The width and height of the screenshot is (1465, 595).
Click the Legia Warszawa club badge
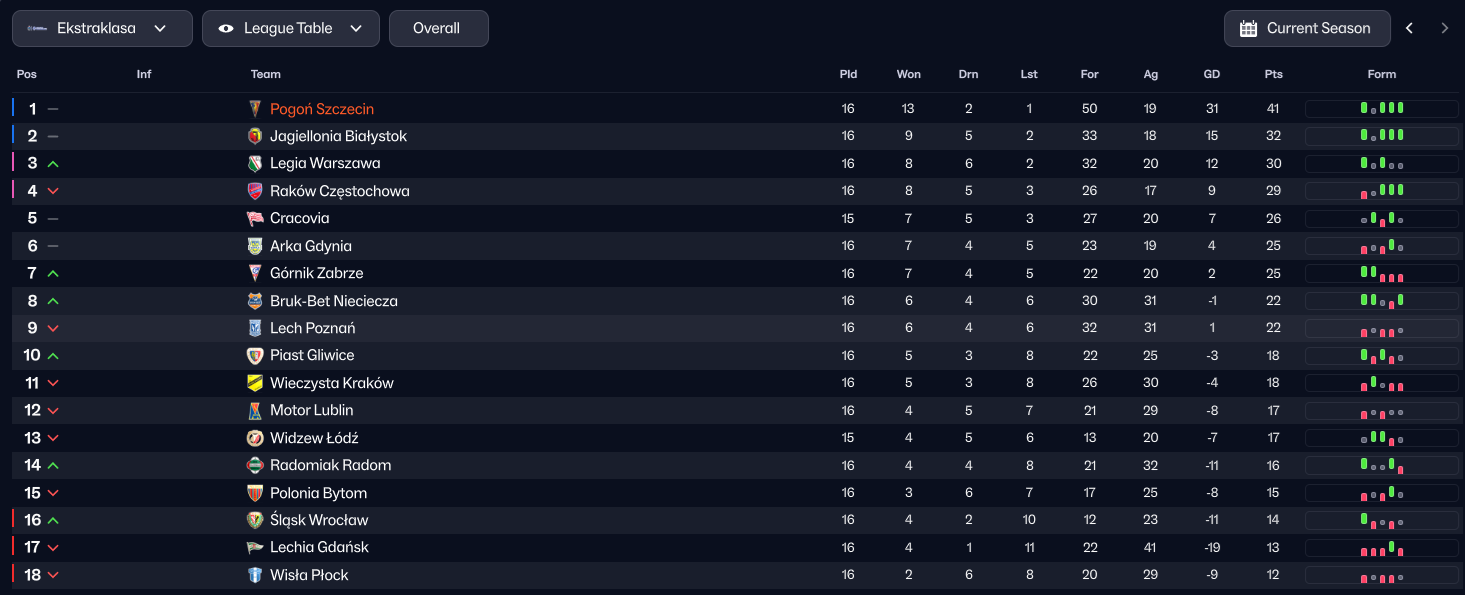click(x=255, y=164)
